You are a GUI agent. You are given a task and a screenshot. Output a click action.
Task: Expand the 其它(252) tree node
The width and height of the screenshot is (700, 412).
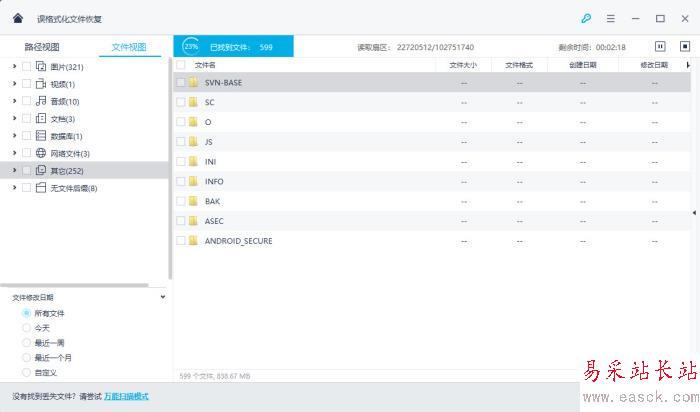tap(14, 171)
